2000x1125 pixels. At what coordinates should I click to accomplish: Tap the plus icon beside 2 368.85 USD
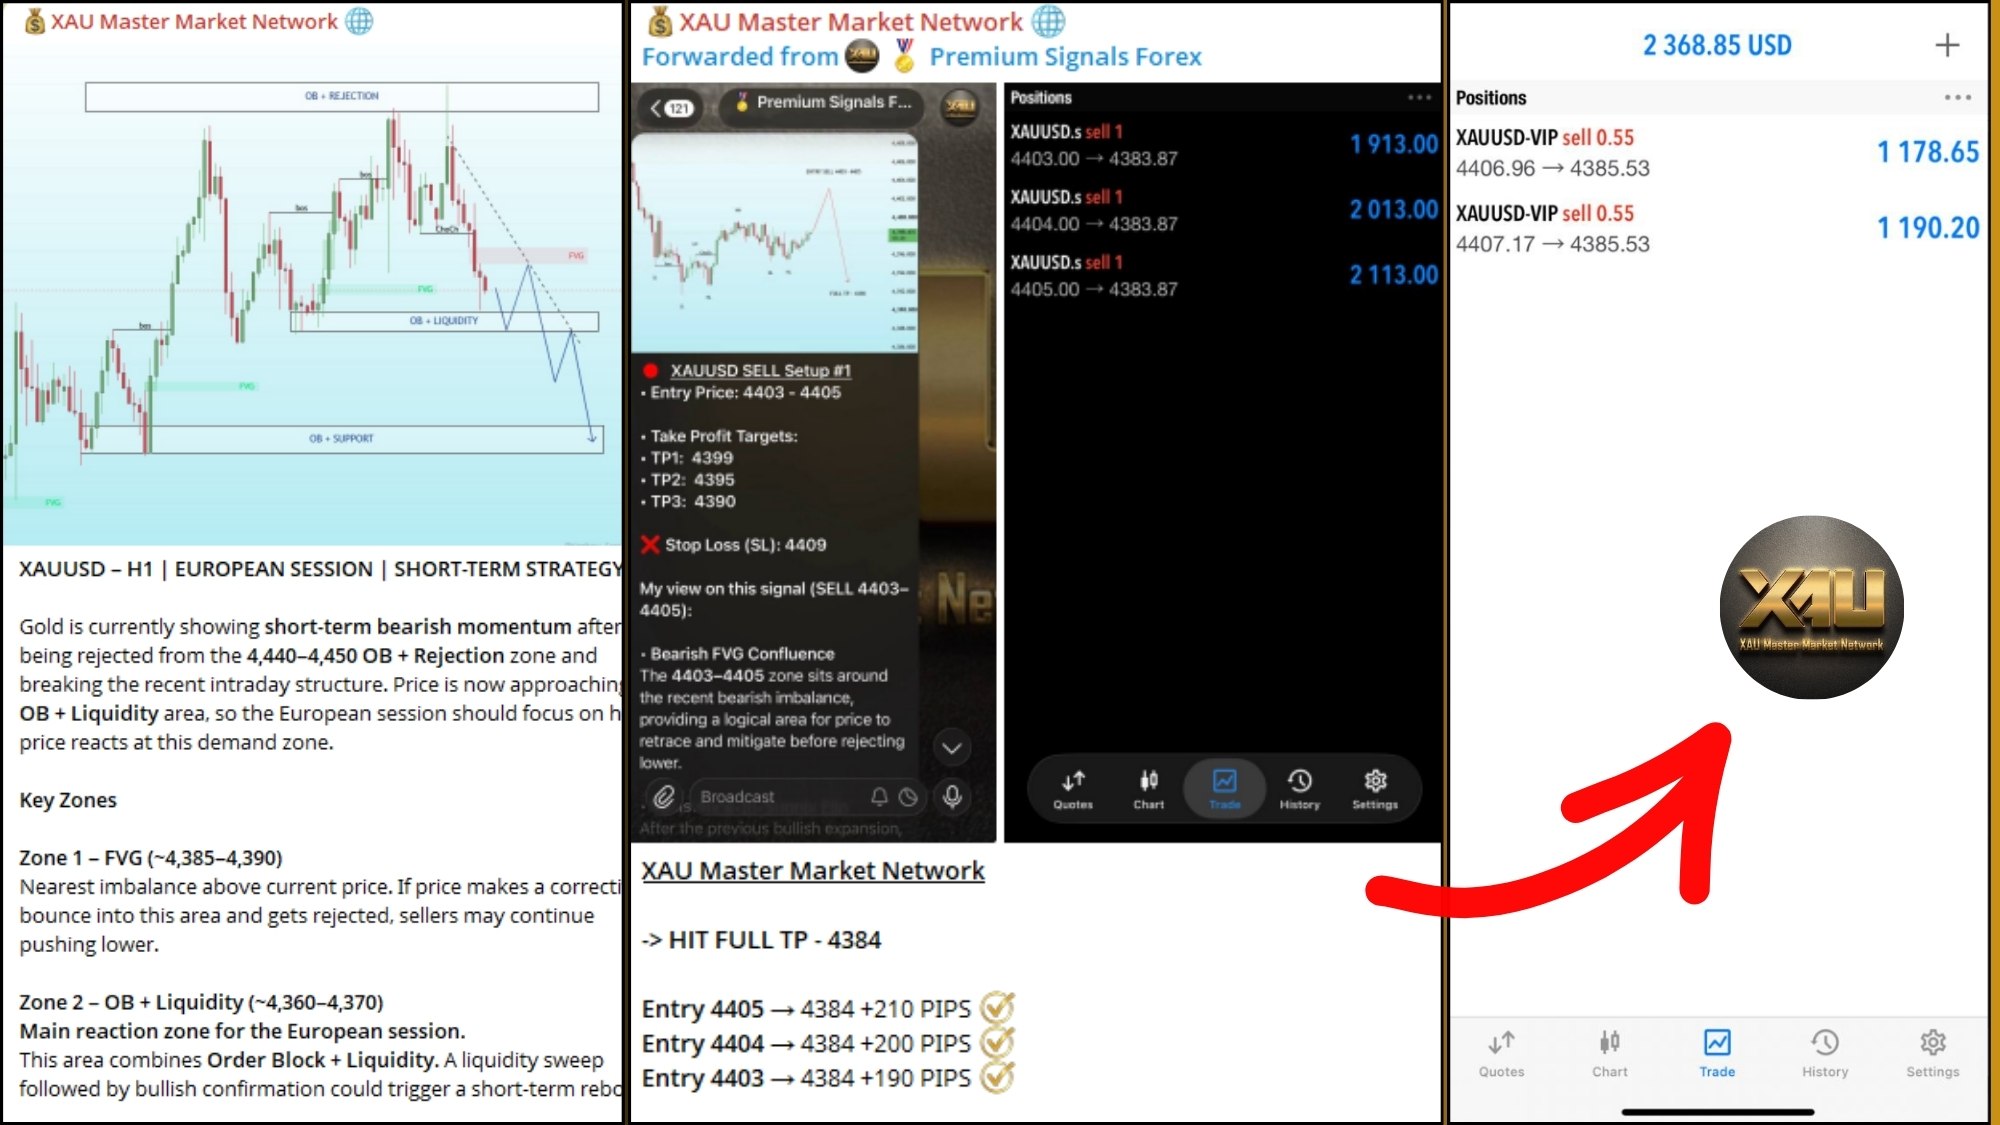[x=1946, y=45]
